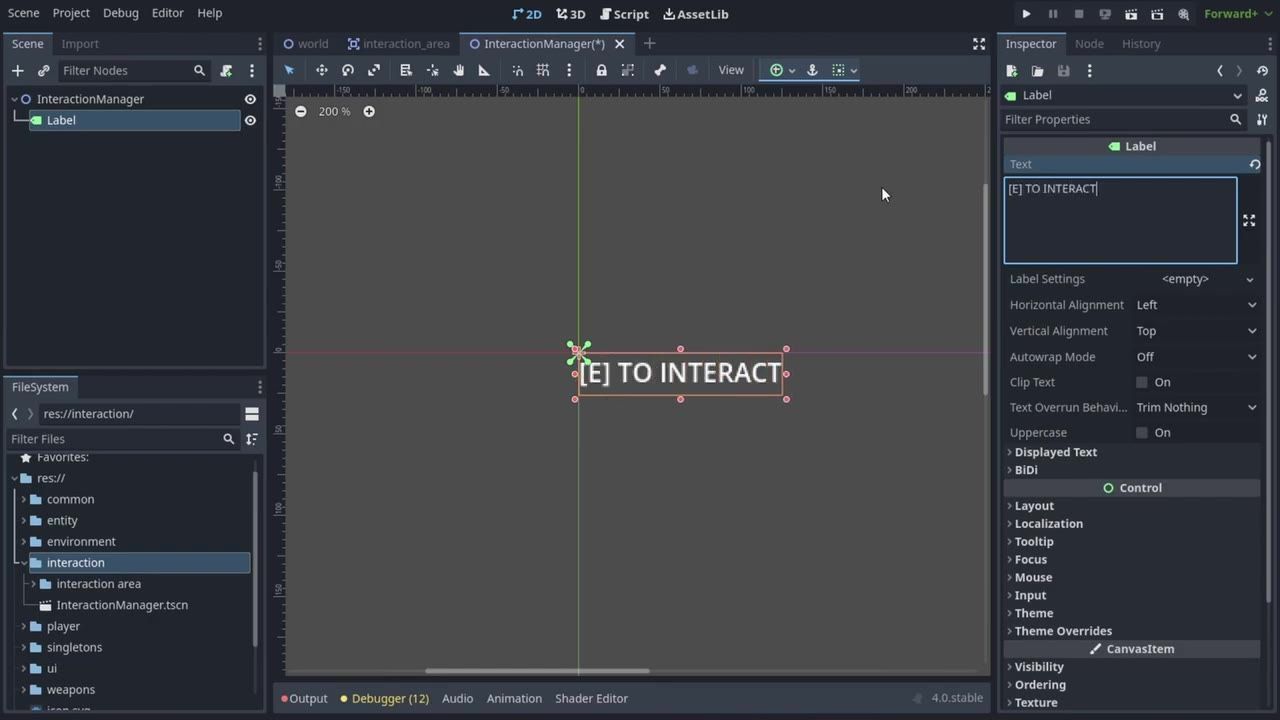The height and width of the screenshot is (720, 1280).
Task: Enable the Uppercase checkbox
Action: (1142, 433)
